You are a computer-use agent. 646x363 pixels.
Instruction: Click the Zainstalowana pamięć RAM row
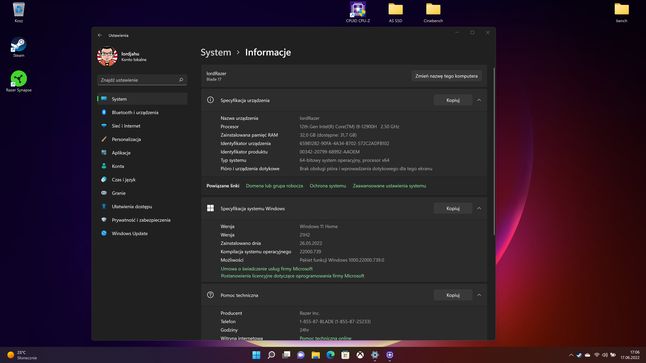[x=289, y=135]
